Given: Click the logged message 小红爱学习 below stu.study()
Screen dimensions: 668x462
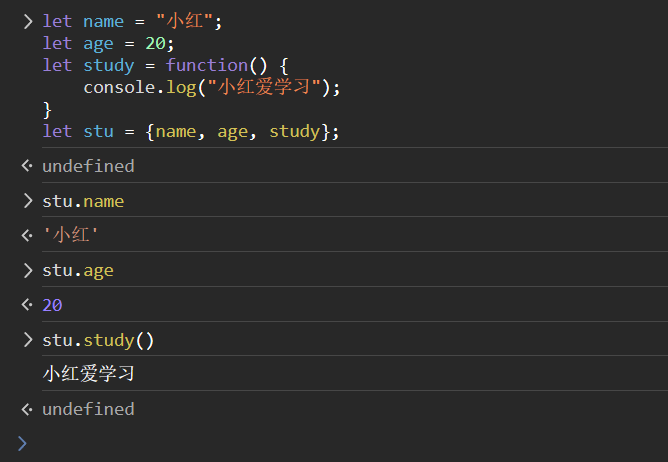Looking at the screenshot, I should click(88, 374).
